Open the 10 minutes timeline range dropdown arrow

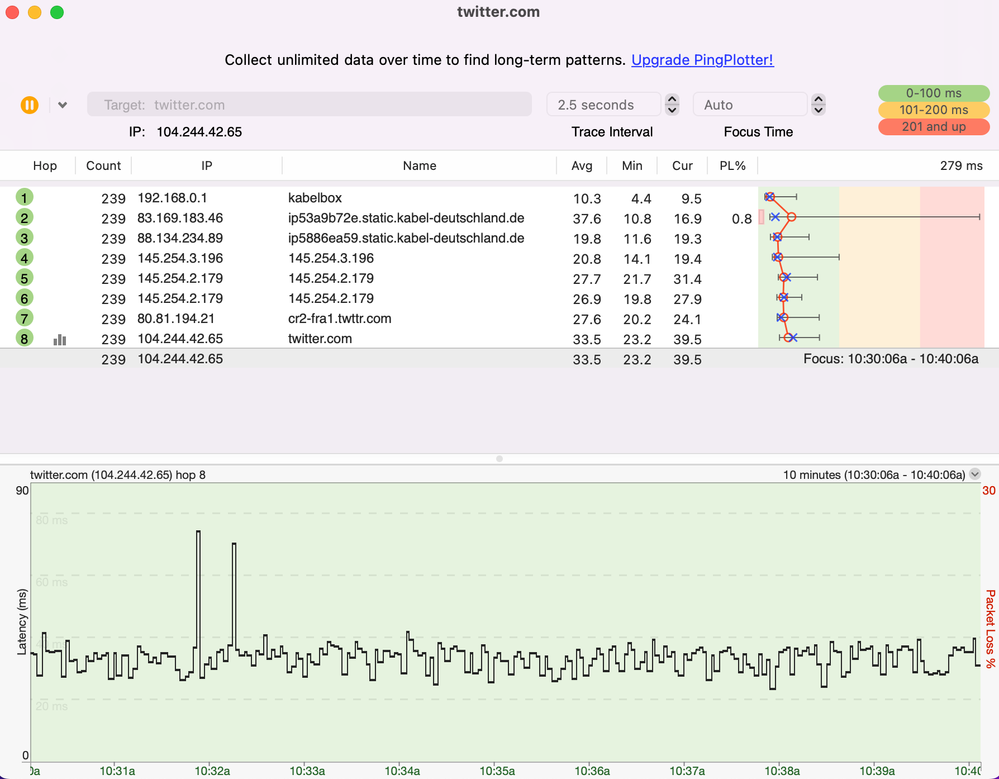975,475
